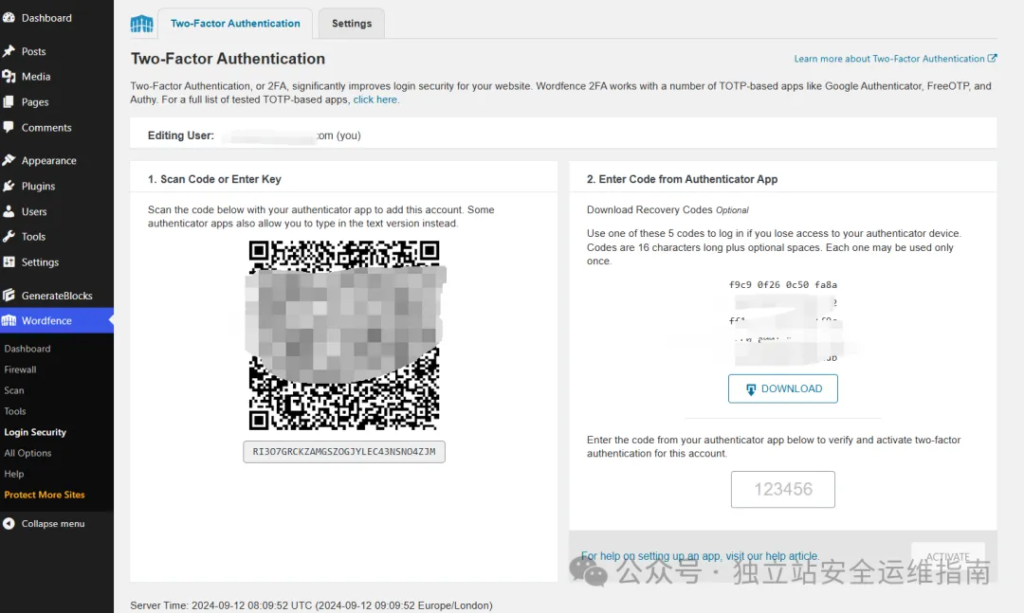1024x613 pixels.
Task: Click the ACTIVATE button
Action: click(948, 557)
